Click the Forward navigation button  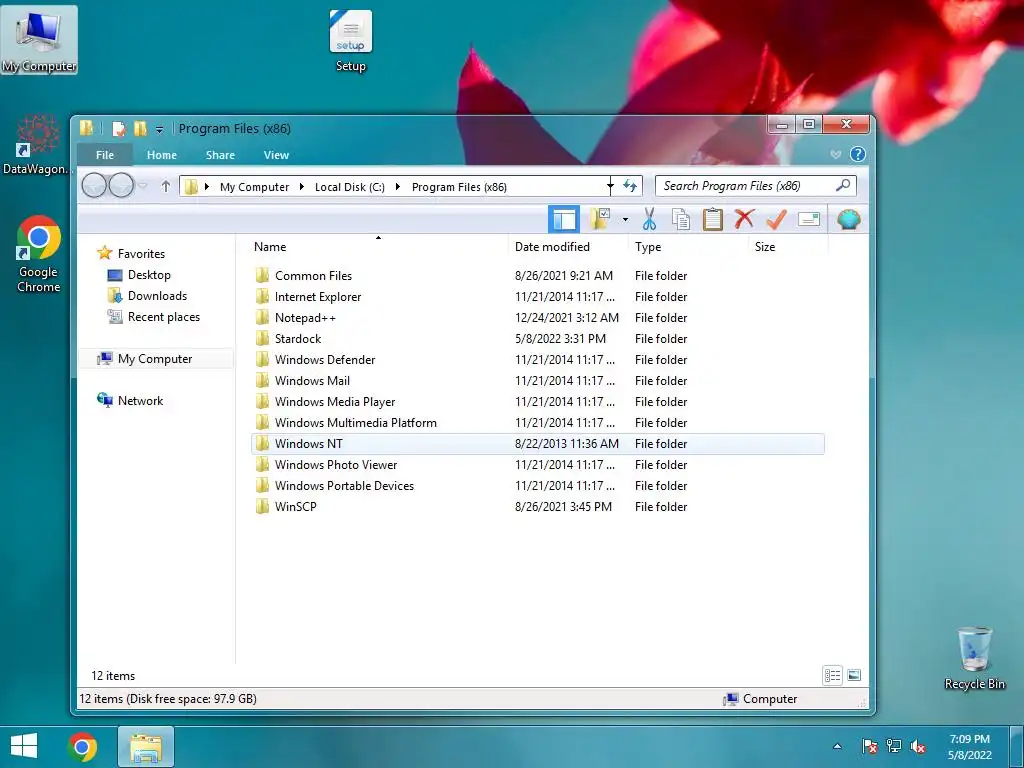coord(121,186)
